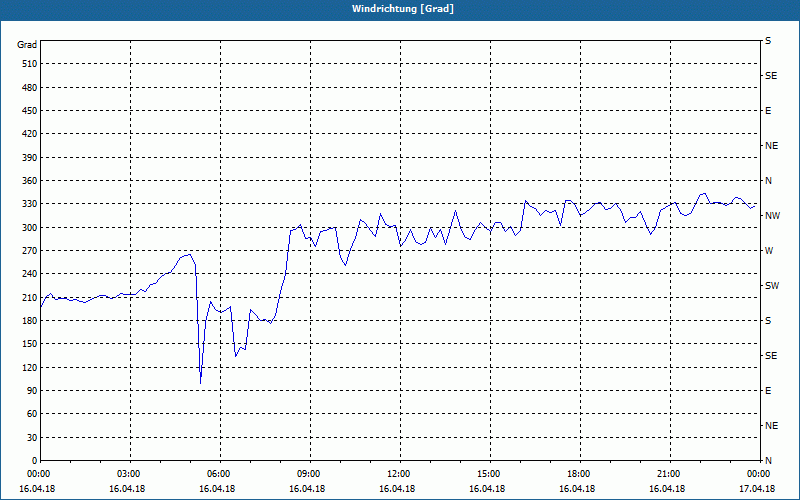Image resolution: width=800 pixels, height=500 pixels.
Task: Click the 30 value on the Grad axis
Action: tap(32, 438)
